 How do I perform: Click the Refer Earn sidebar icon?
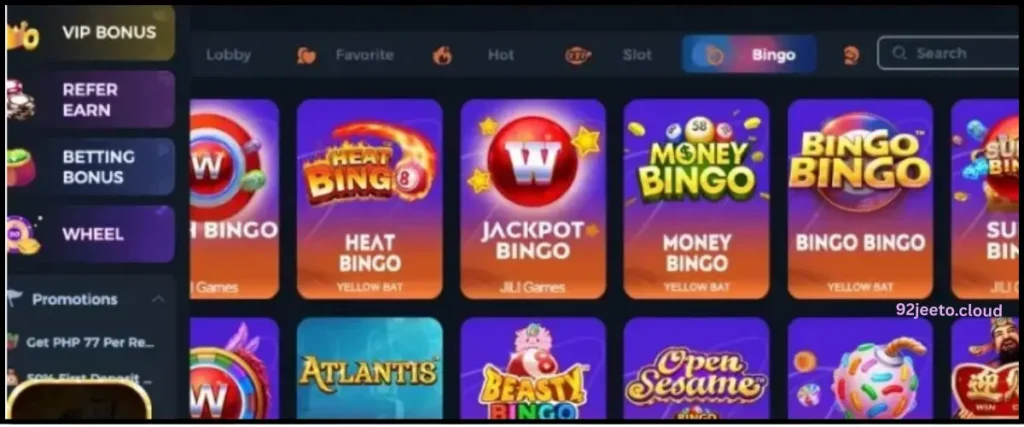click(20, 101)
